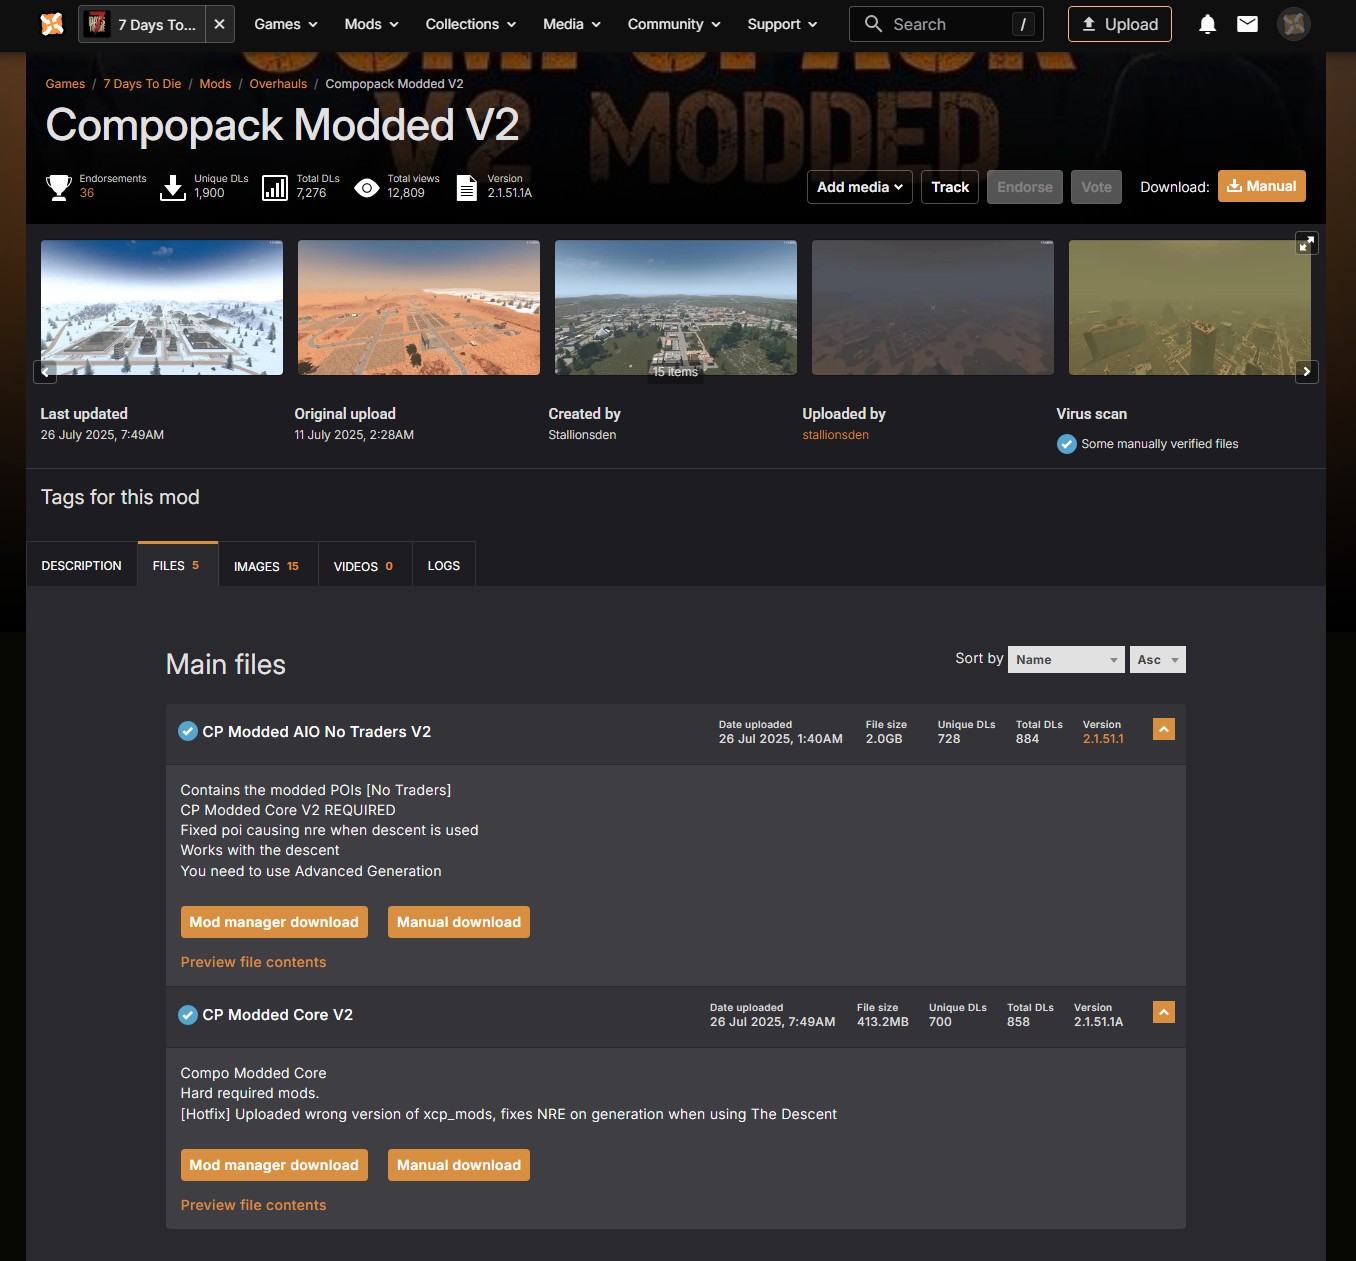Preview file contents of CP Modded AIO No Traders
Image resolution: width=1356 pixels, height=1261 pixels.
(253, 962)
